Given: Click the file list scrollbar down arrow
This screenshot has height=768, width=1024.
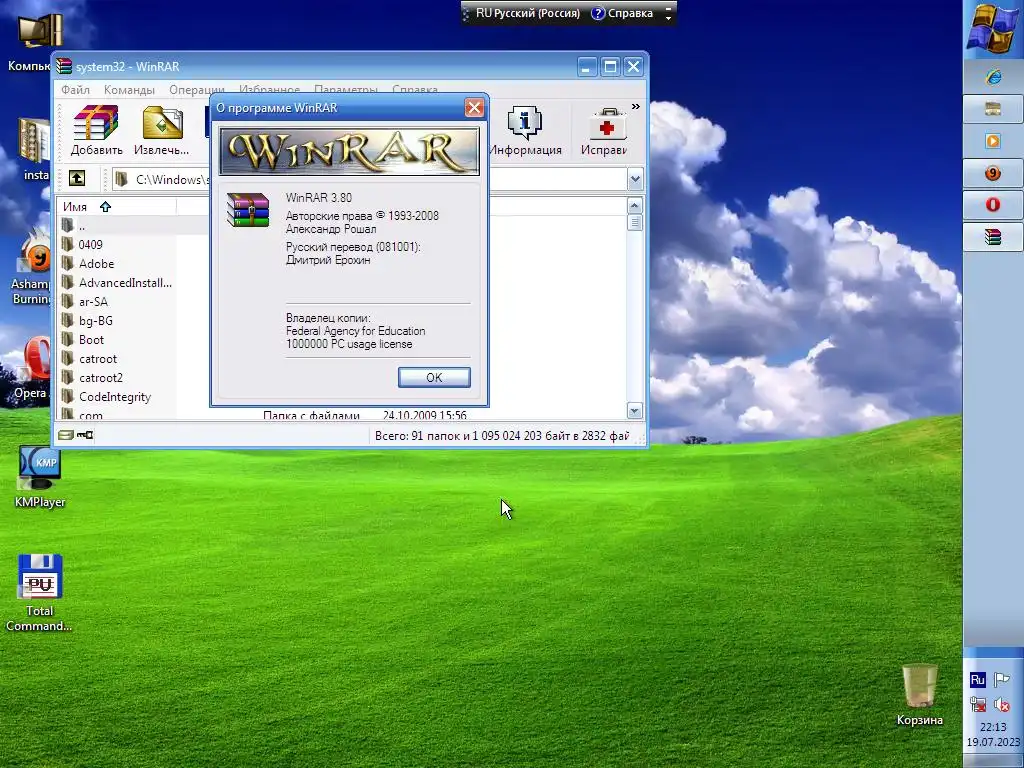Looking at the screenshot, I should (x=635, y=411).
